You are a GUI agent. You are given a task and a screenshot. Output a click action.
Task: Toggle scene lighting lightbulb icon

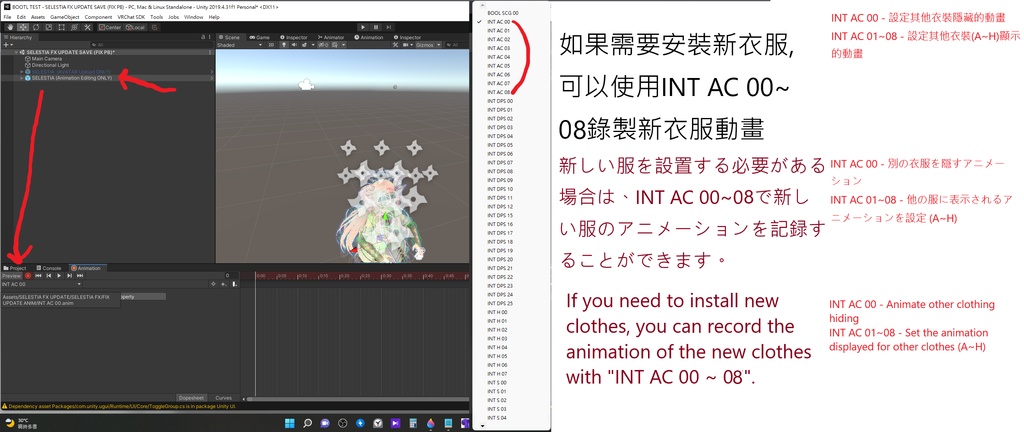284,45
